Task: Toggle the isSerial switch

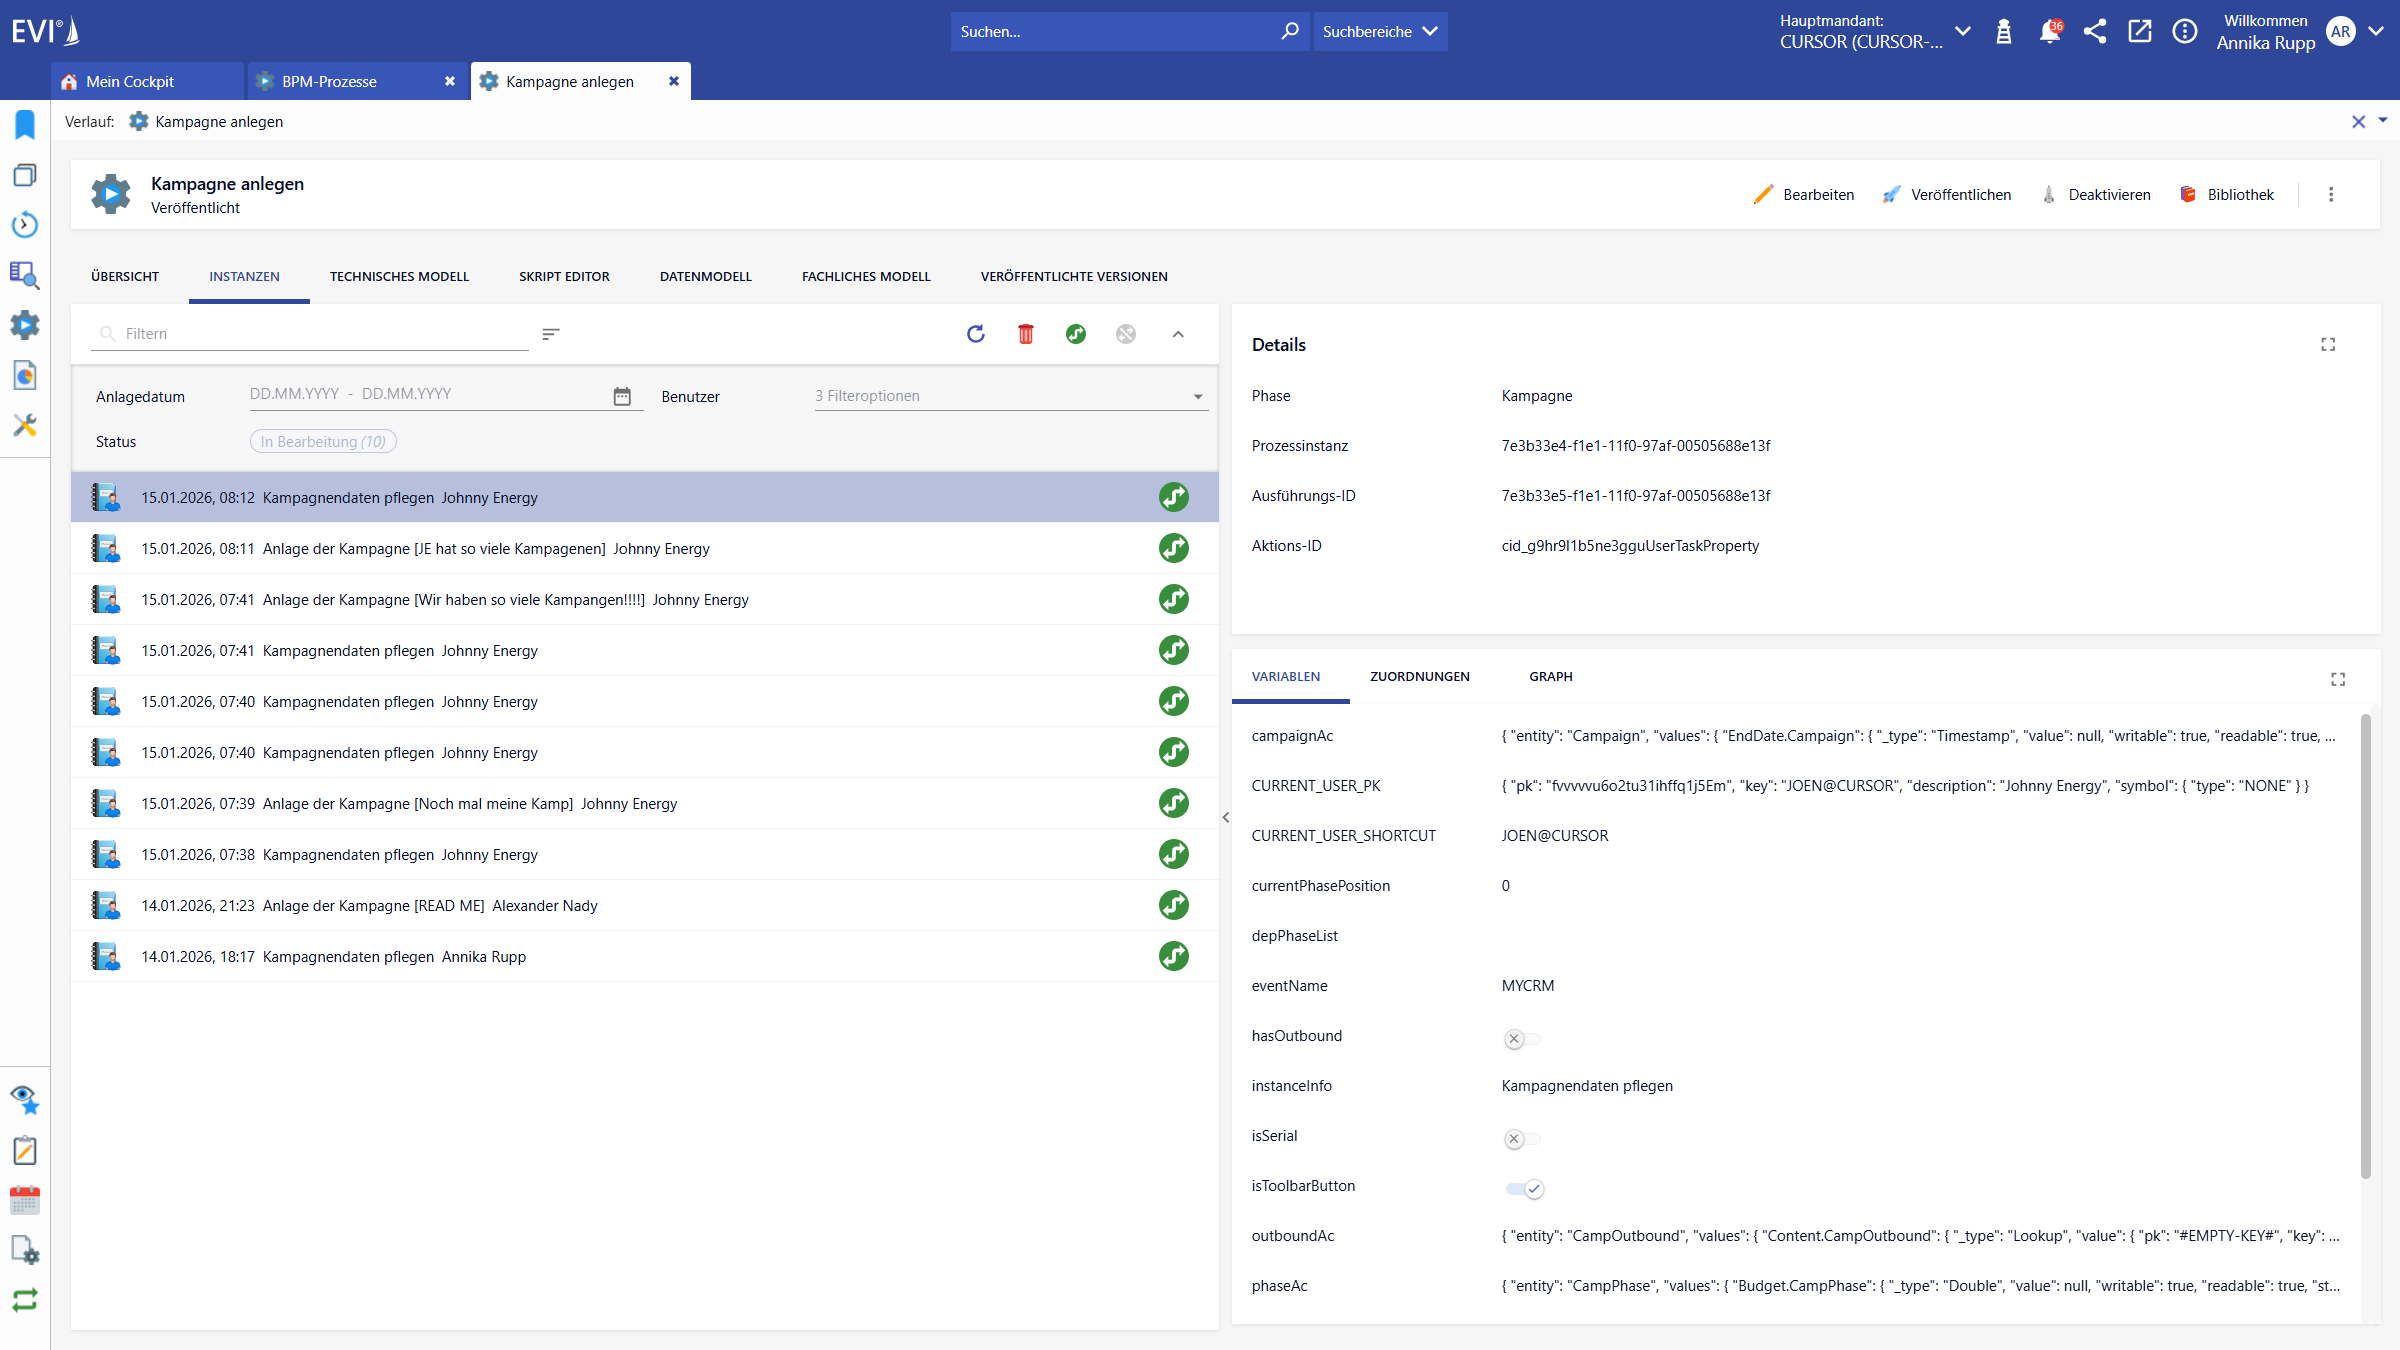Action: point(1522,1138)
